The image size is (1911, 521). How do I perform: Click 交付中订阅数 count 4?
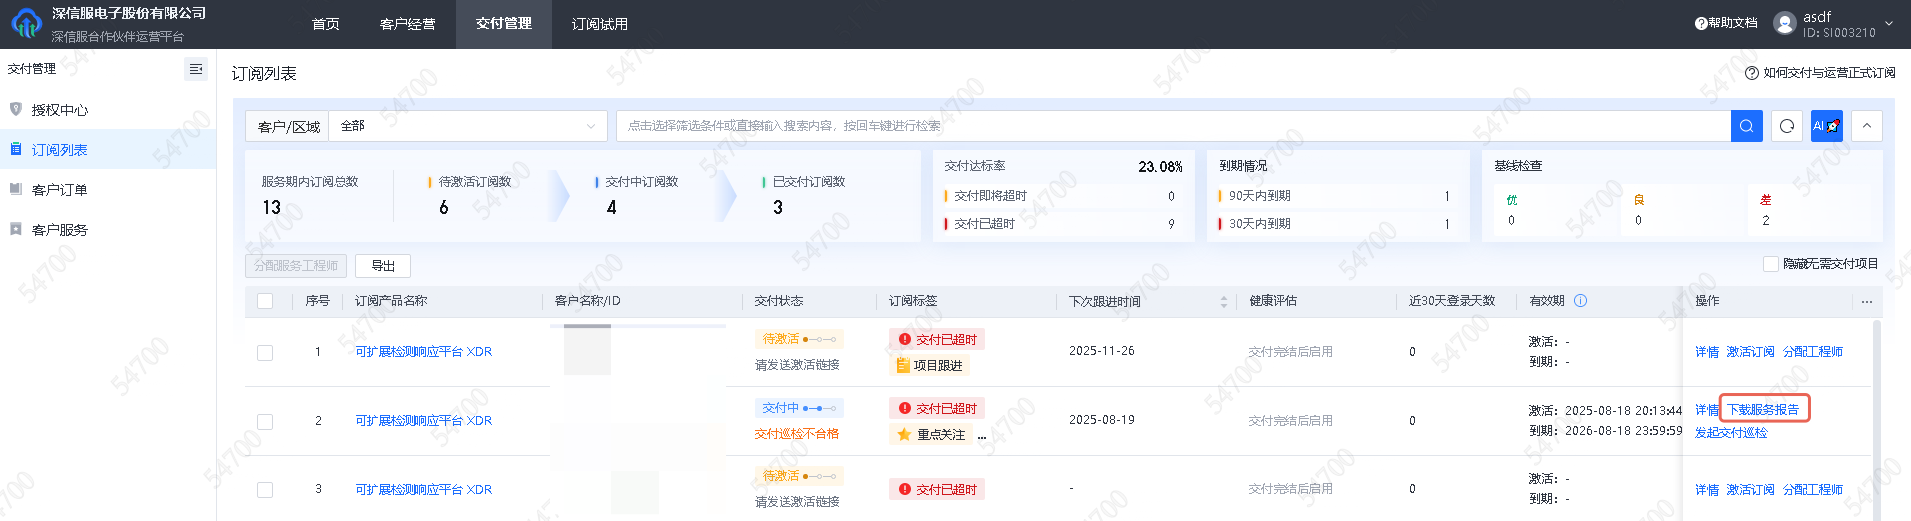[x=611, y=207]
